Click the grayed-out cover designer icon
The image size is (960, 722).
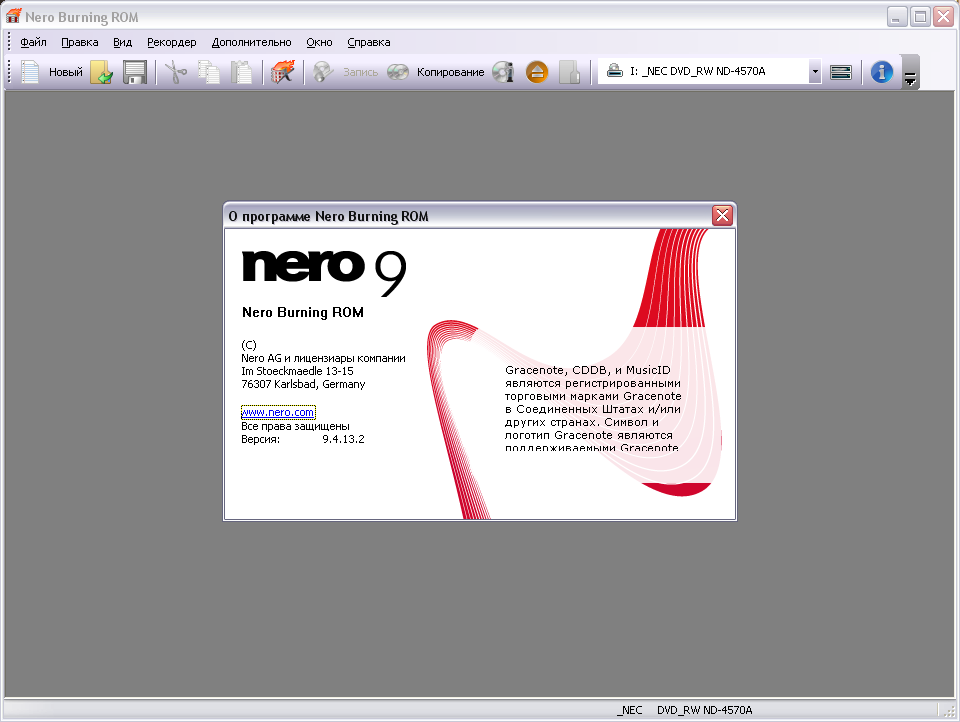tap(569, 72)
